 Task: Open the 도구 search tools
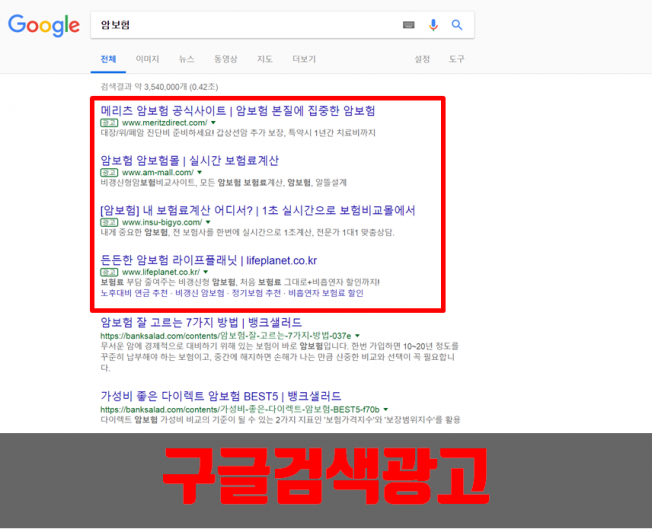[x=456, y=59]
